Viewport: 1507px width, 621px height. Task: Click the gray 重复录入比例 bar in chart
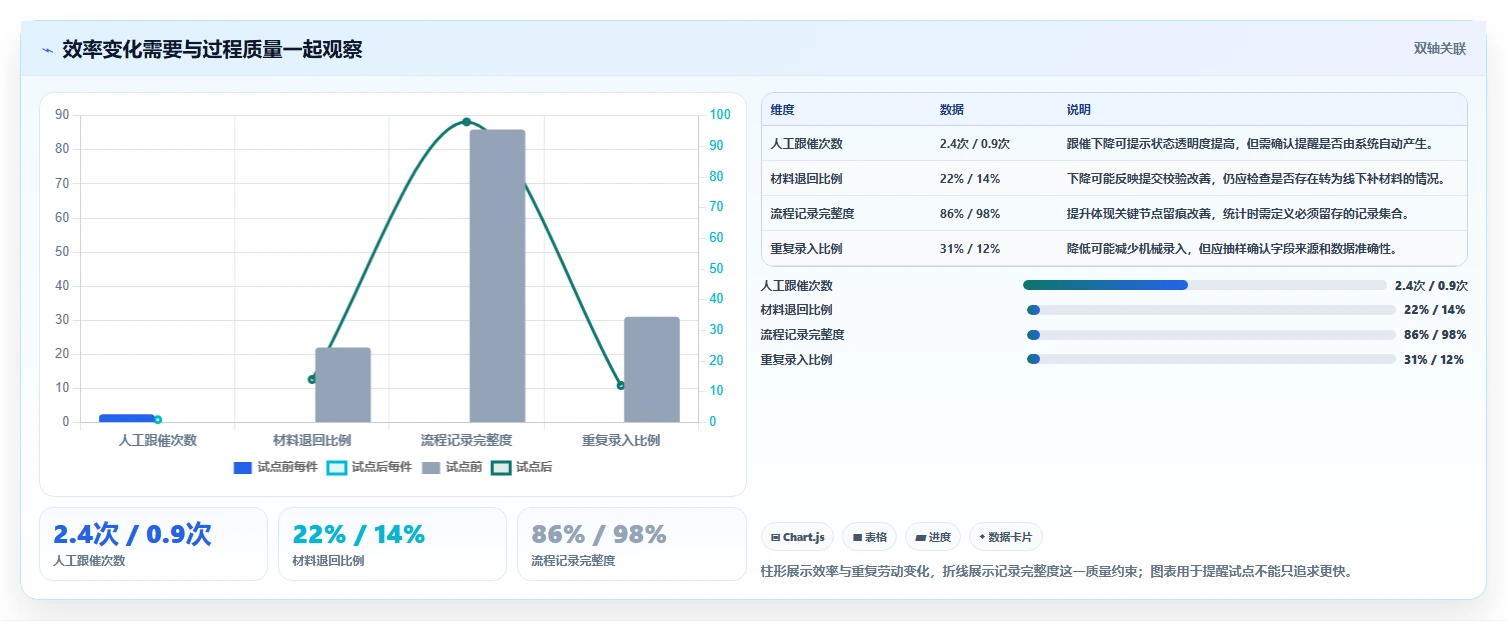point(652,369)
